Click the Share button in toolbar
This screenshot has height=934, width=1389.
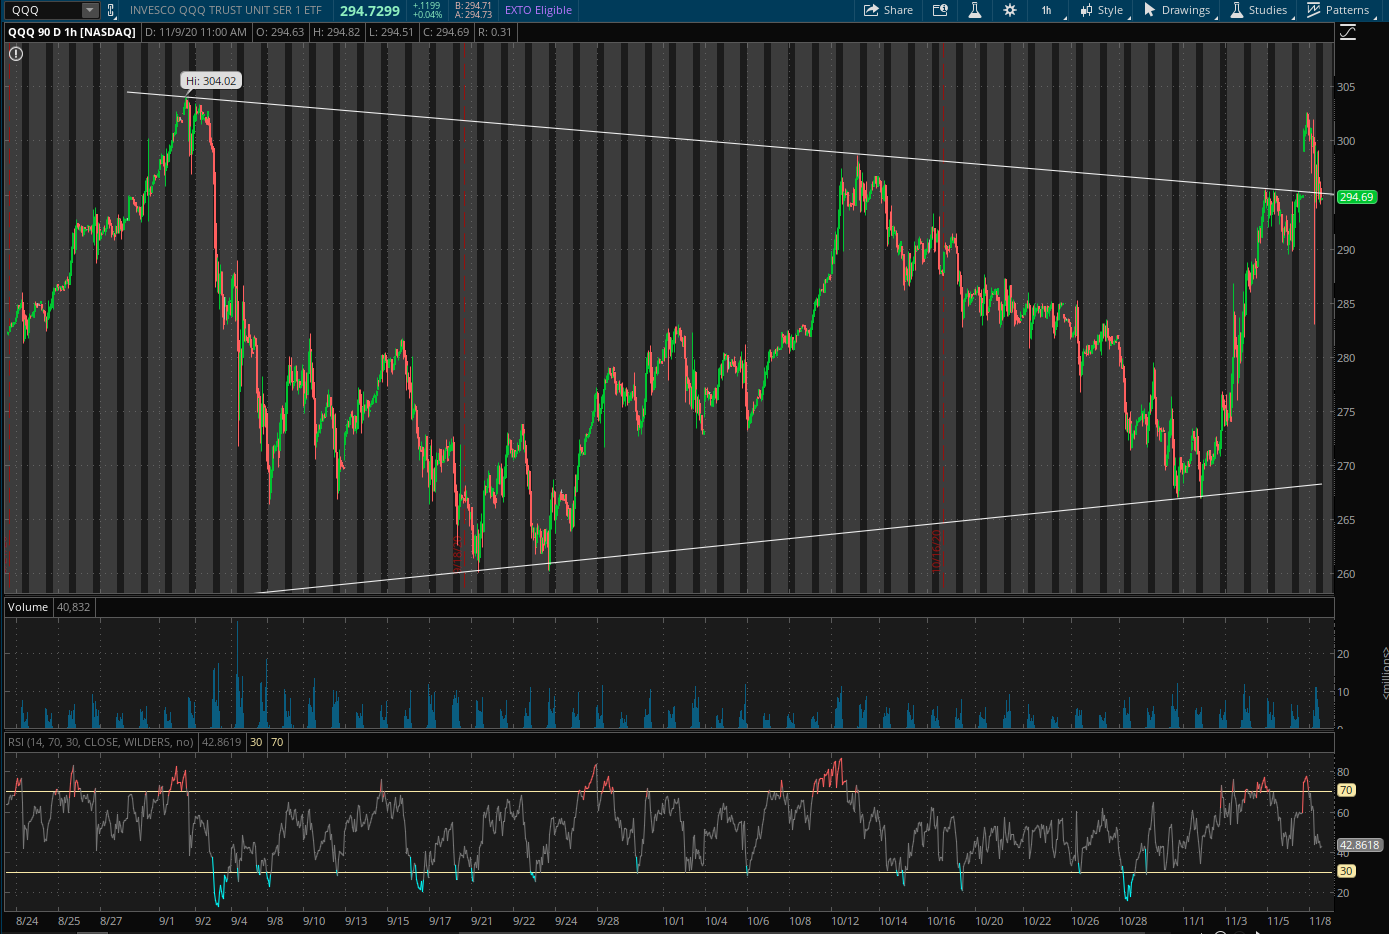pyautogui.click(x=888, y=10)
